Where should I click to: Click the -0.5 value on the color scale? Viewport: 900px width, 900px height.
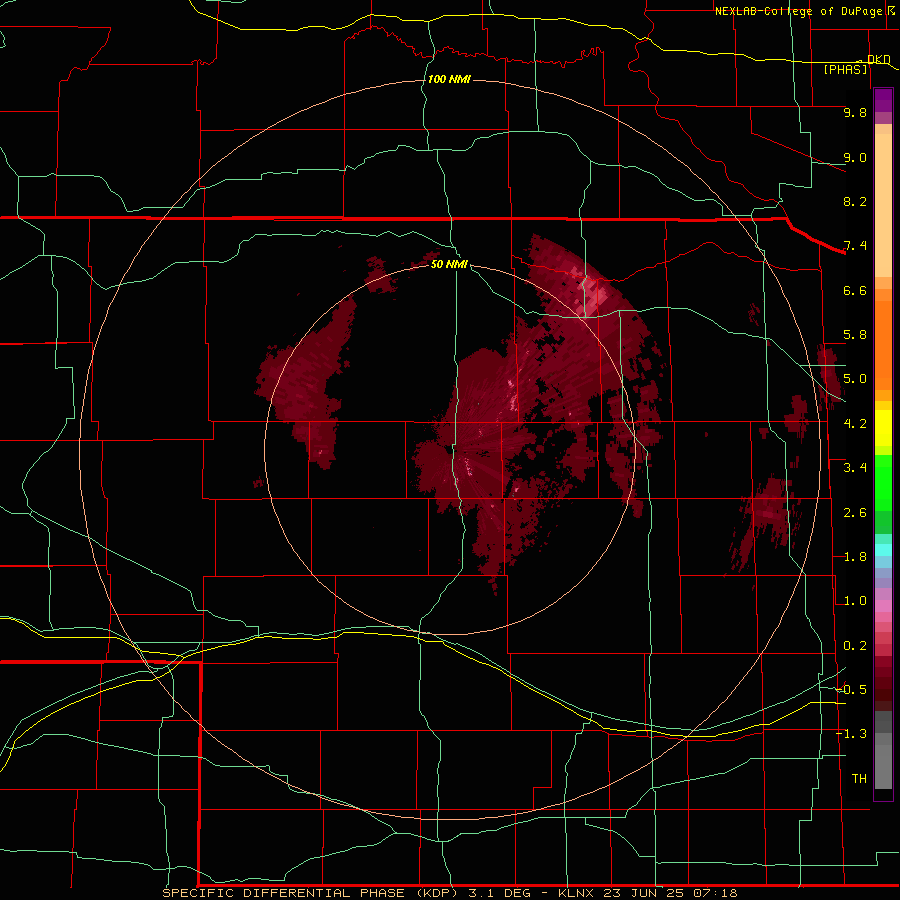pos(851,690)
